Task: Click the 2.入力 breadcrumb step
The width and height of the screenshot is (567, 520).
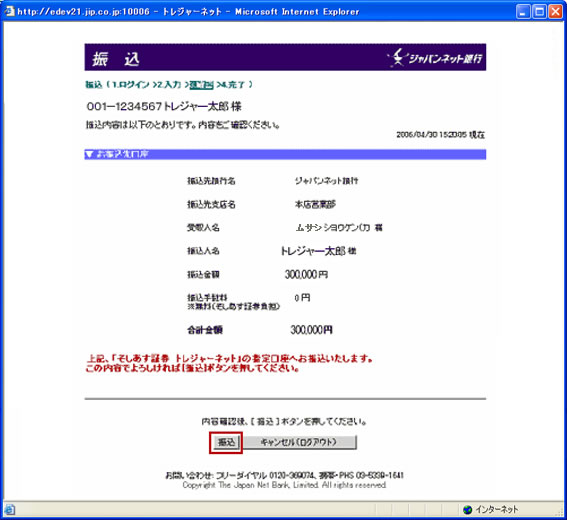Action: pyautogui.click(x=169, y=85)
